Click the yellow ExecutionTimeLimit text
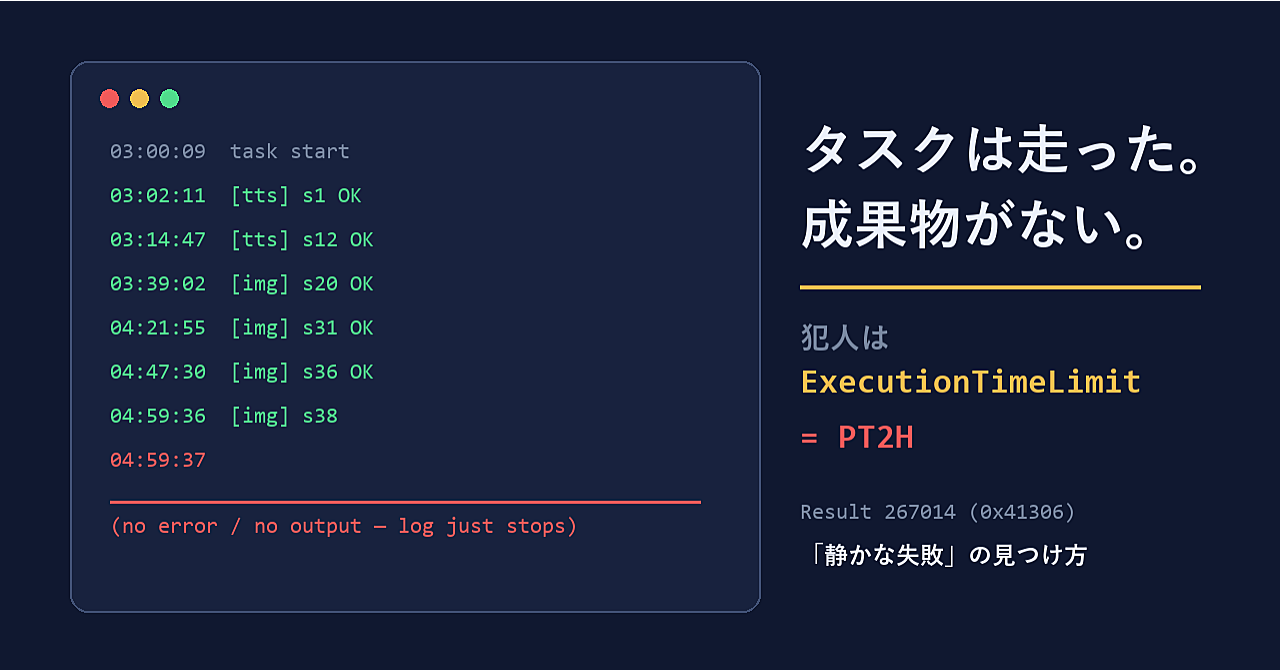This screenshot has height=670, width=1280. (971, 382)
